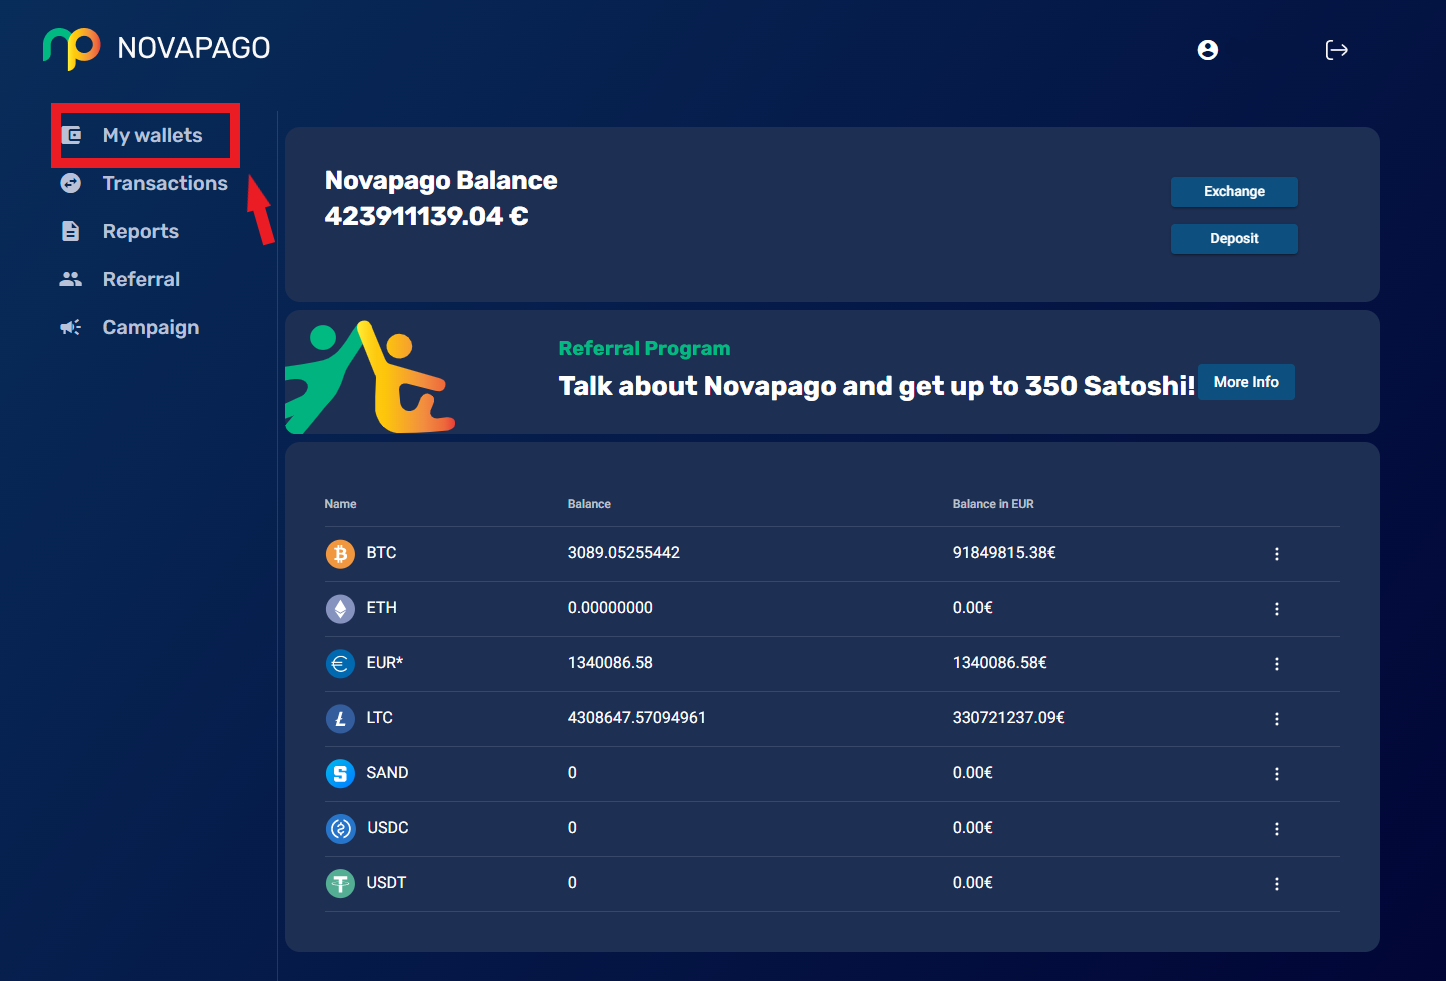The image size is (1446, 981).
Task: Click the user profile account icon
Action: 1207,50
